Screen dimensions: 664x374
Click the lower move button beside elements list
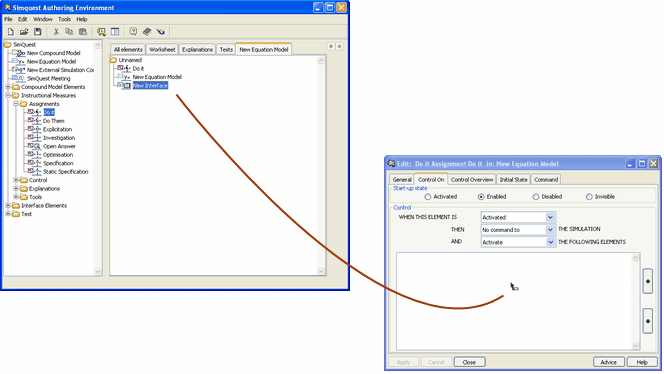click(647, 321)
